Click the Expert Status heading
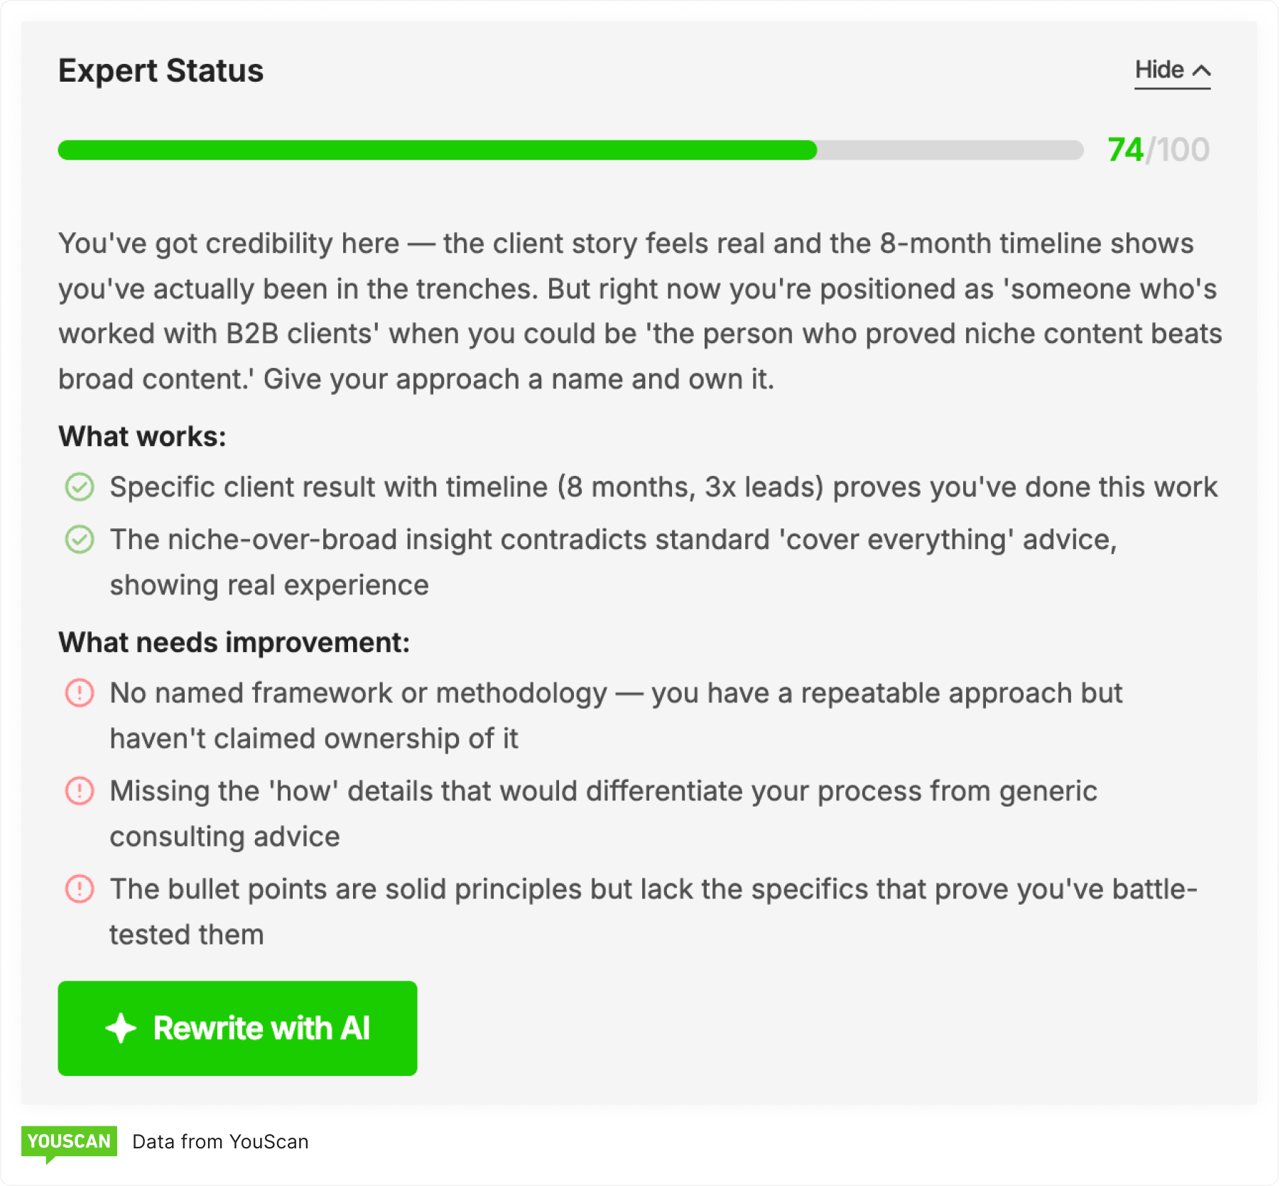 coord(160,70)
